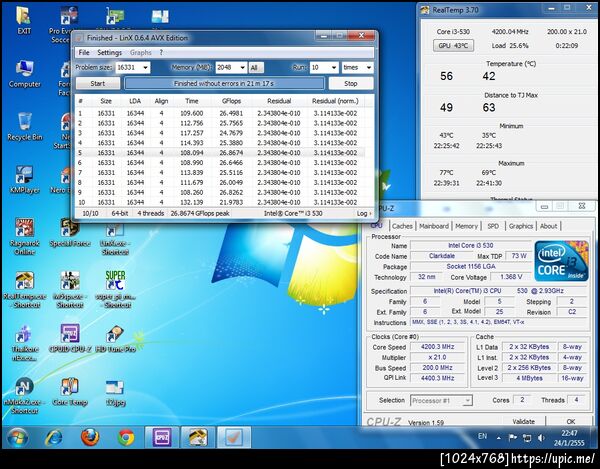The image size is (600, 469).
Task: Launch Special Force desktop icon
Action: [70, 232]
